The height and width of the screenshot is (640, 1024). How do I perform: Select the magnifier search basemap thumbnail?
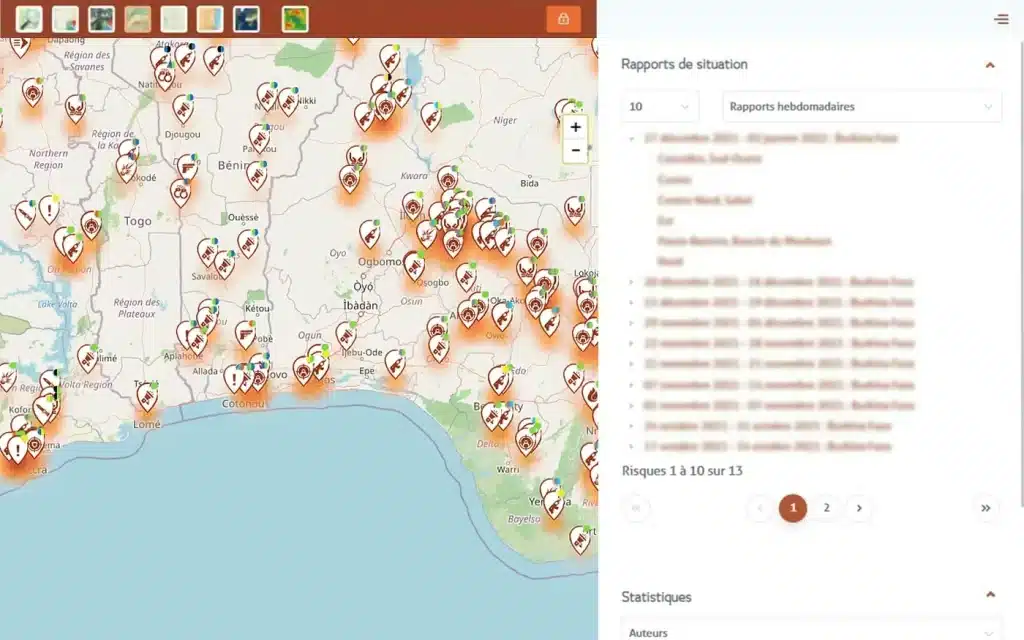coord(29,19)
